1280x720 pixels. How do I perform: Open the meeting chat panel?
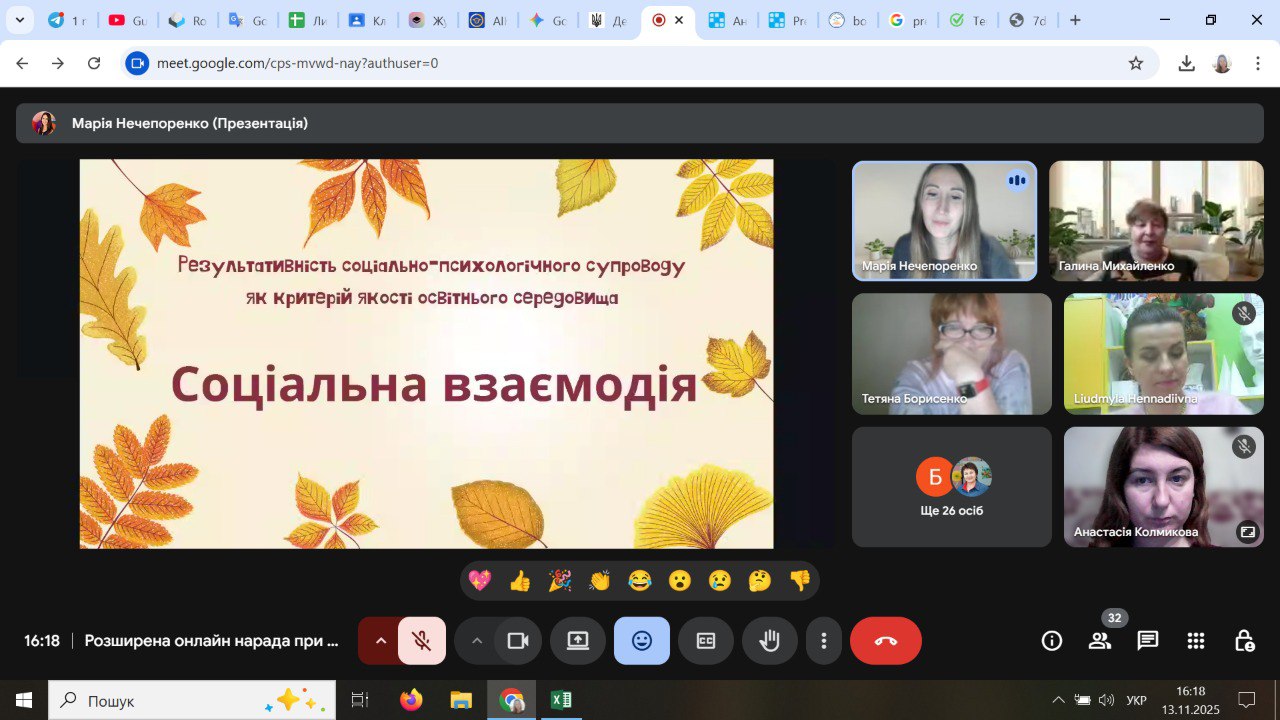[1147, 641]
